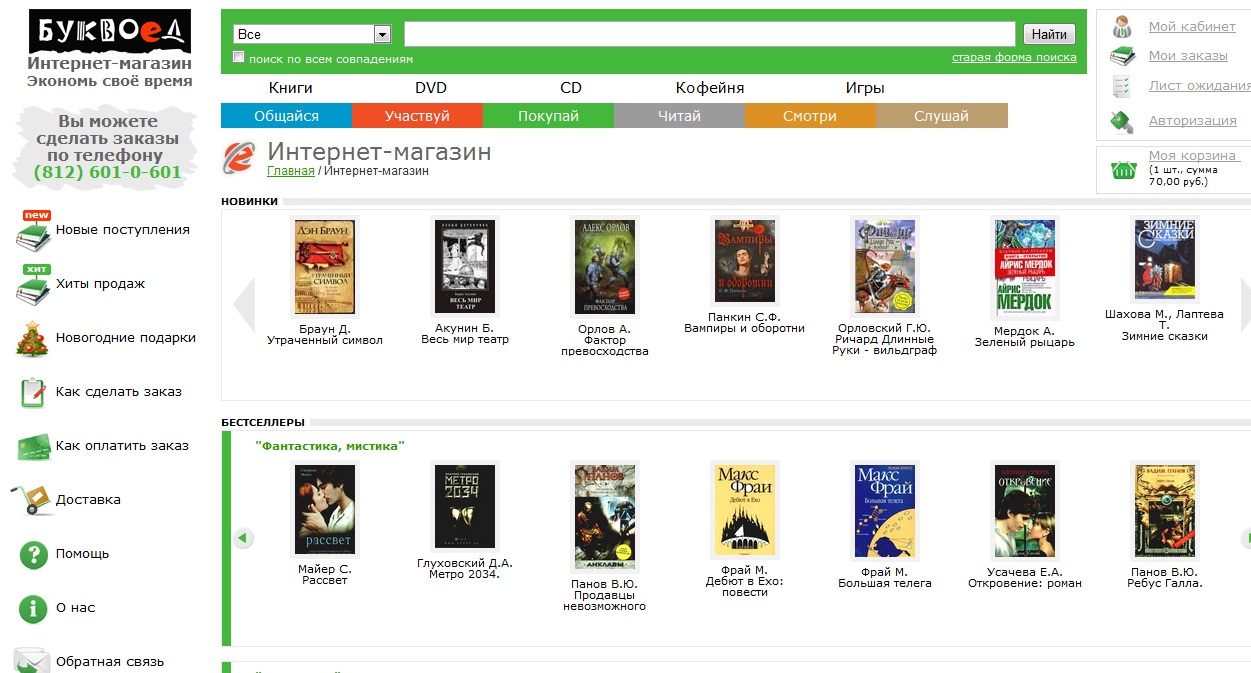Open Новые поступления book icon
Screen dimensions: 1251x673
tap(33, 230)
